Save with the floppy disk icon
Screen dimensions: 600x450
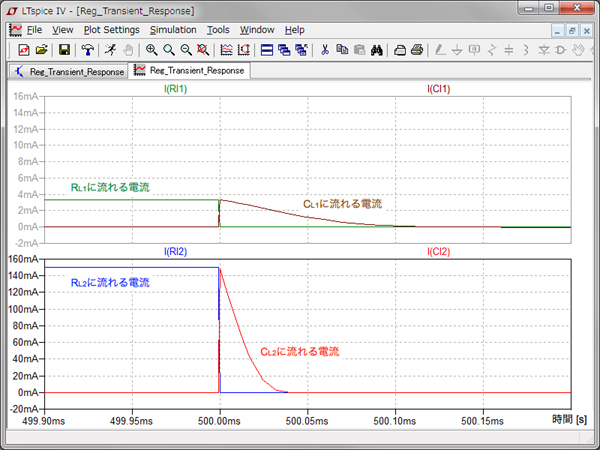point(64,49)
